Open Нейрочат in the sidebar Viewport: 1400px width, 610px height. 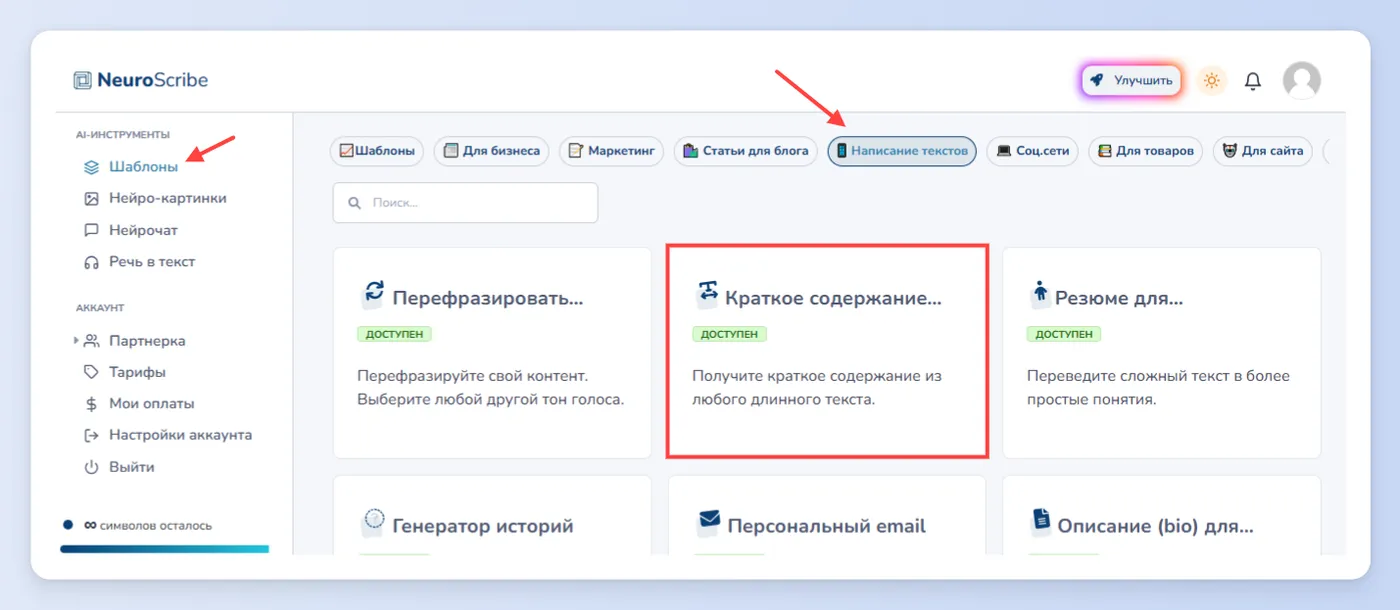click(143, 230)
